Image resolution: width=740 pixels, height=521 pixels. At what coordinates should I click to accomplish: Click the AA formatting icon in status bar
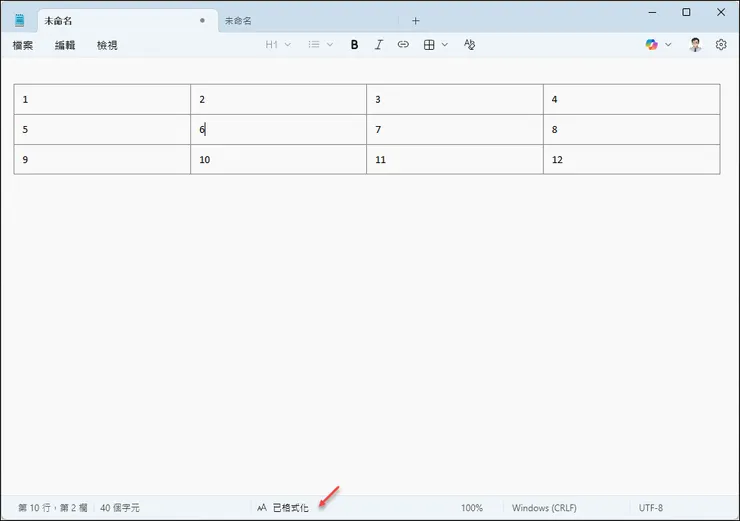(x=262, y=508)
